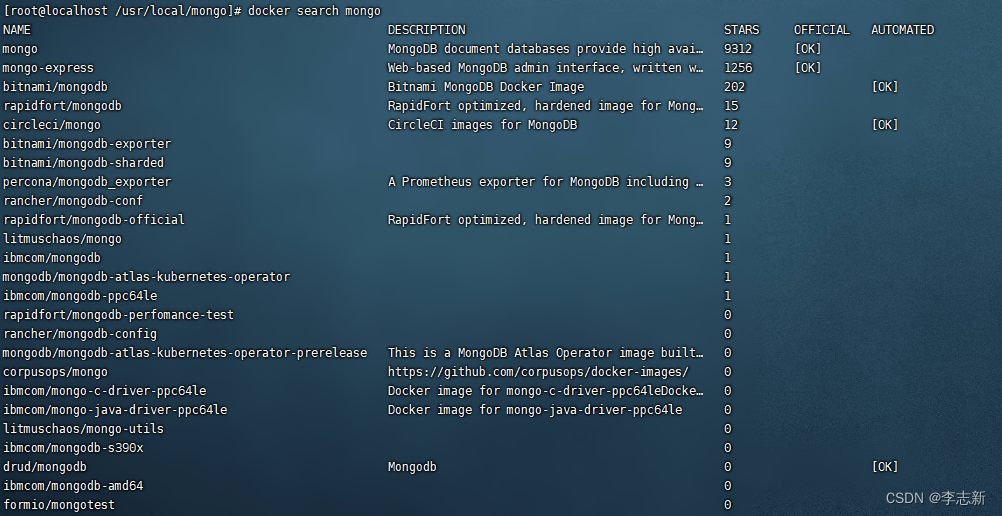This screenshot has width=1002, height=516.
Task: Click 'litmuschaos/mongo-utils' name
Action: pos(83,429)
